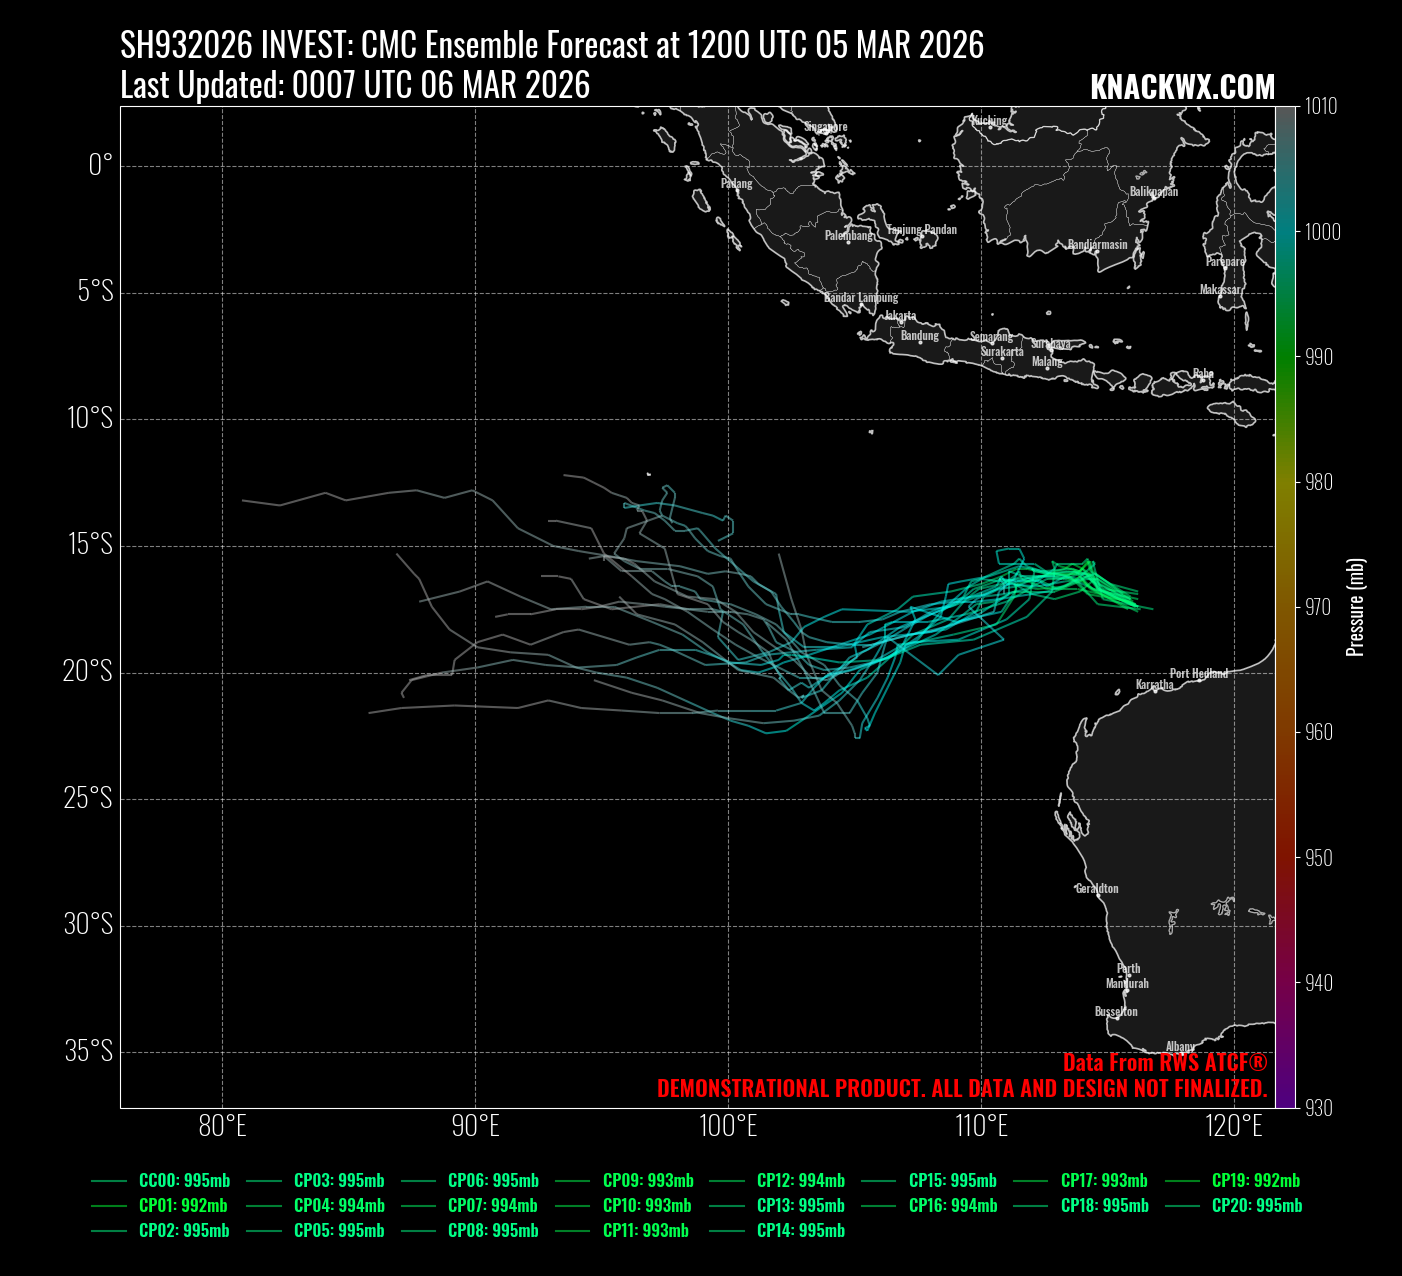Click the Jakarta city label

(900, 316)
